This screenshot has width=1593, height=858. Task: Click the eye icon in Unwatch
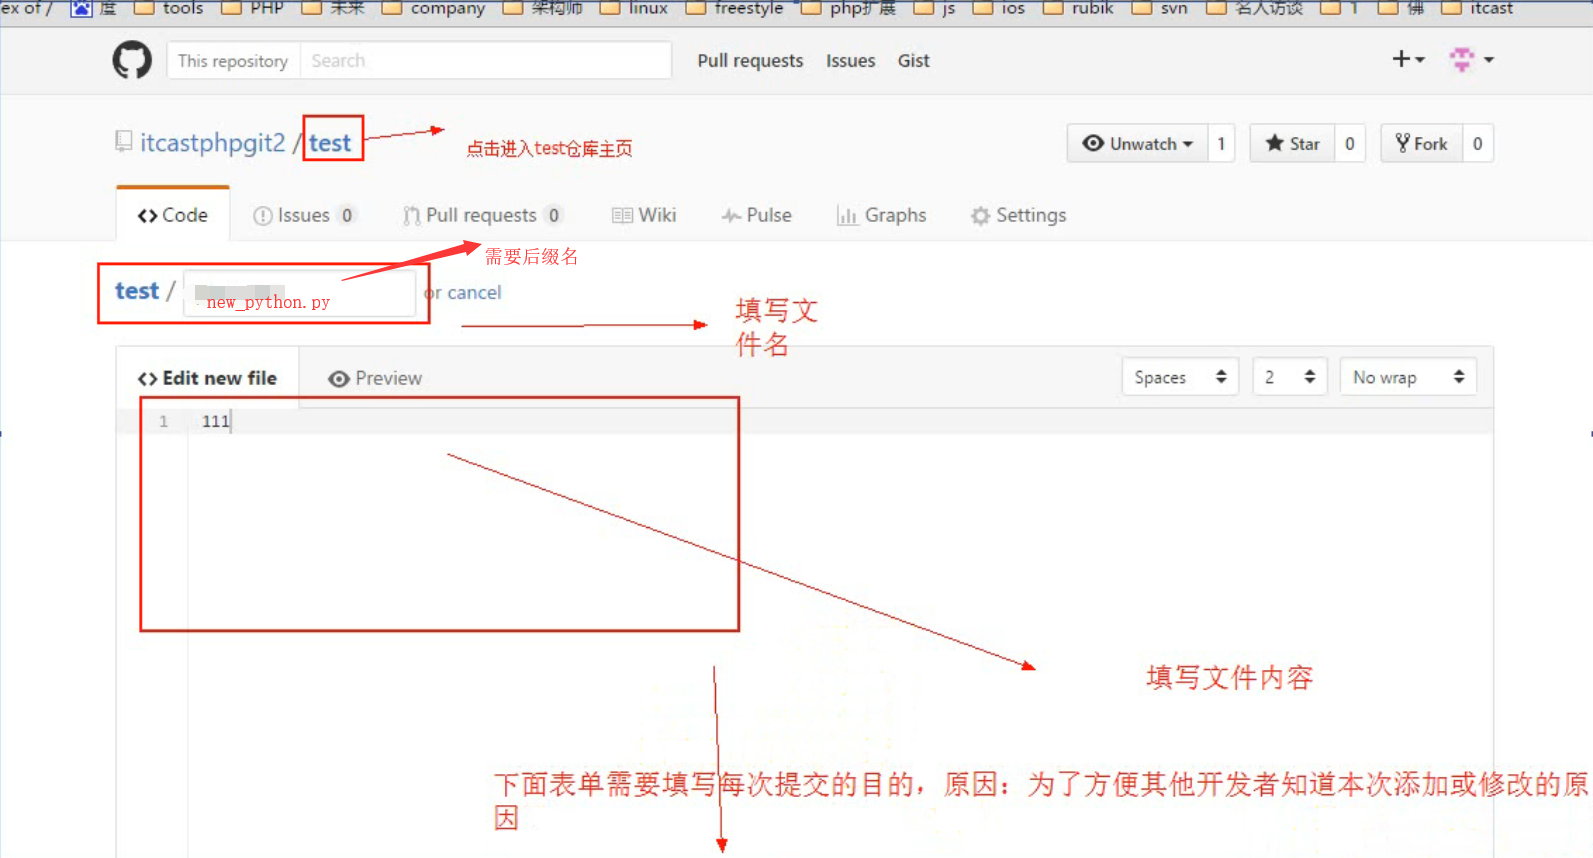1093,143
